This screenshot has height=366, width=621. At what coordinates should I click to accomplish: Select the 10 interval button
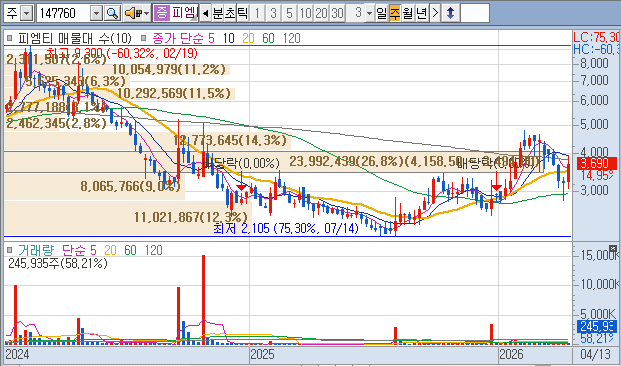[305, 13]
